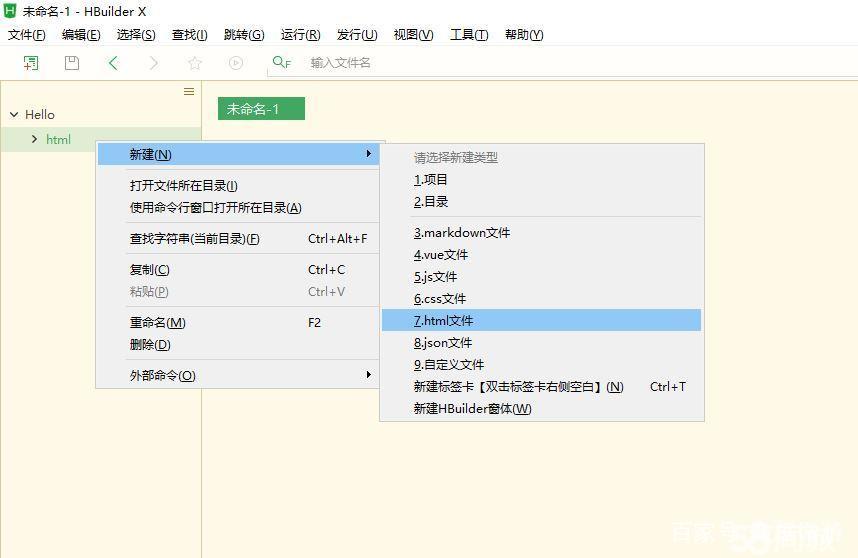This screenshot has height=558, width=858.
Task: Select 重命名(M) in context menu
Action: pyautogui.click(x=238, y=322)
